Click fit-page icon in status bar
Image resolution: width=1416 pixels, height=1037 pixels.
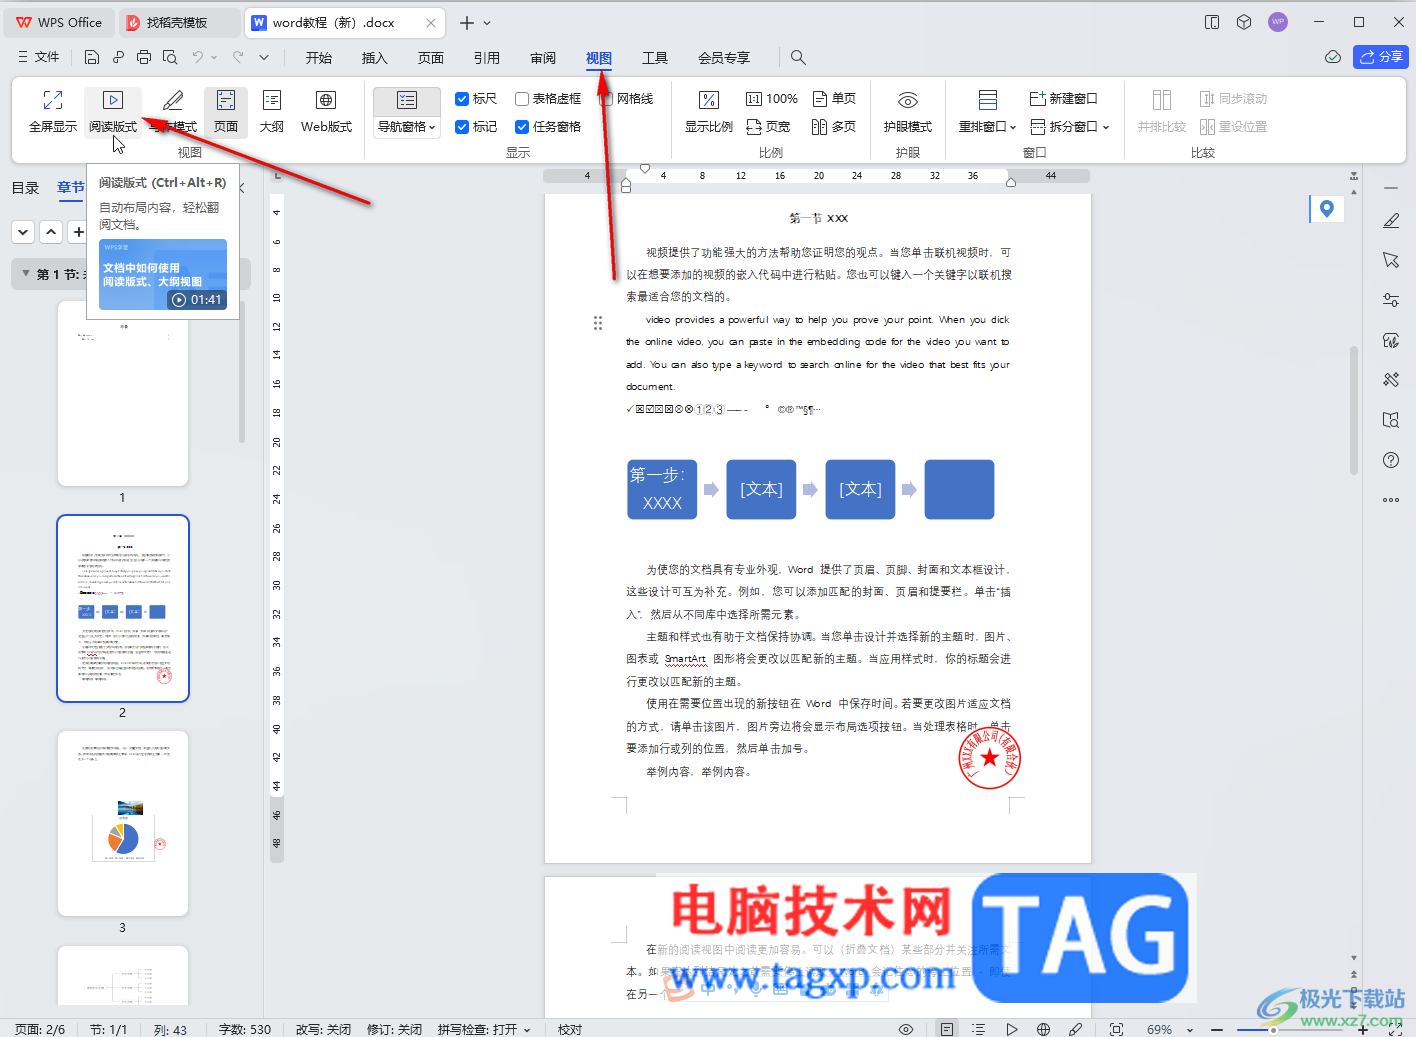(1117, 1029)
